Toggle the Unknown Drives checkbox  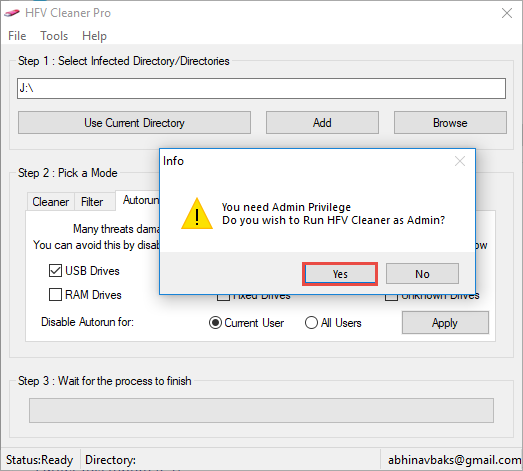pos(391,297)
